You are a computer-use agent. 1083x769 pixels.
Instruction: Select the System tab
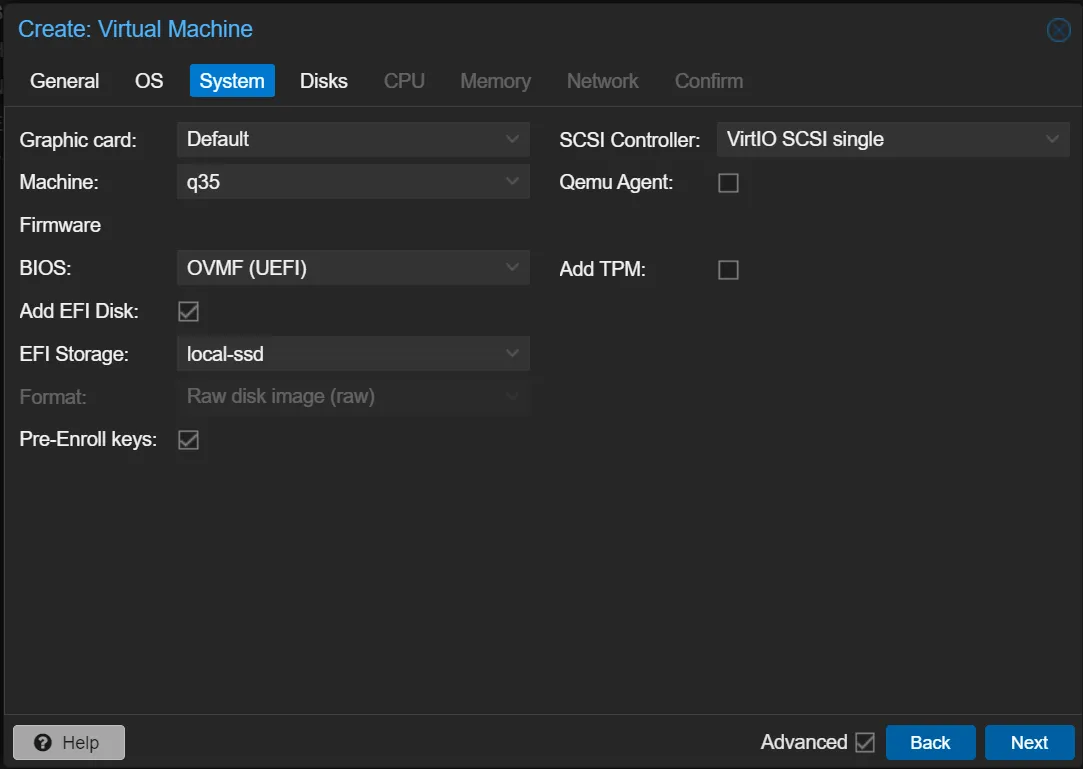231,81
